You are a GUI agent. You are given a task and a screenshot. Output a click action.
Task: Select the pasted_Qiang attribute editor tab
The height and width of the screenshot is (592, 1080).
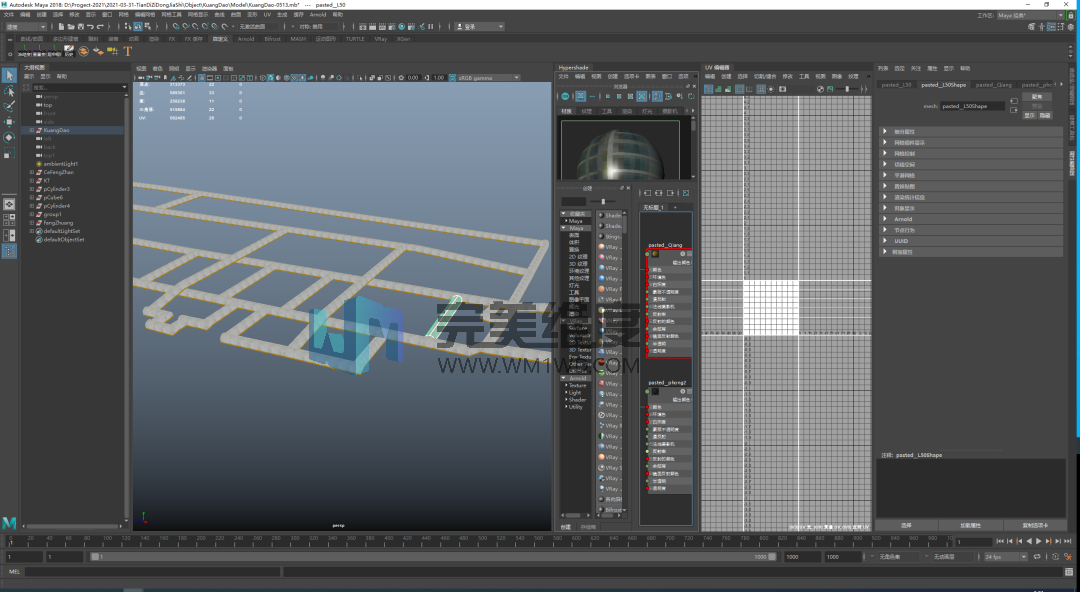point(994,85)
